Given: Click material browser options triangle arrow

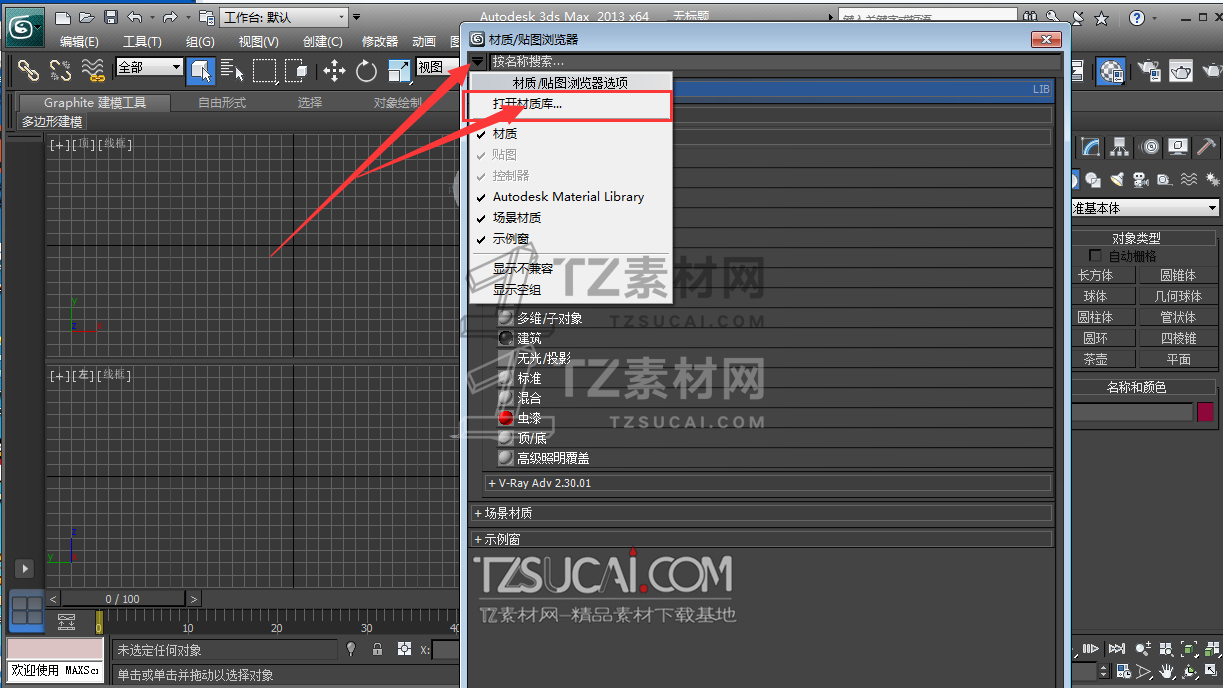Looking at the screenshot, I should point(478,62).
